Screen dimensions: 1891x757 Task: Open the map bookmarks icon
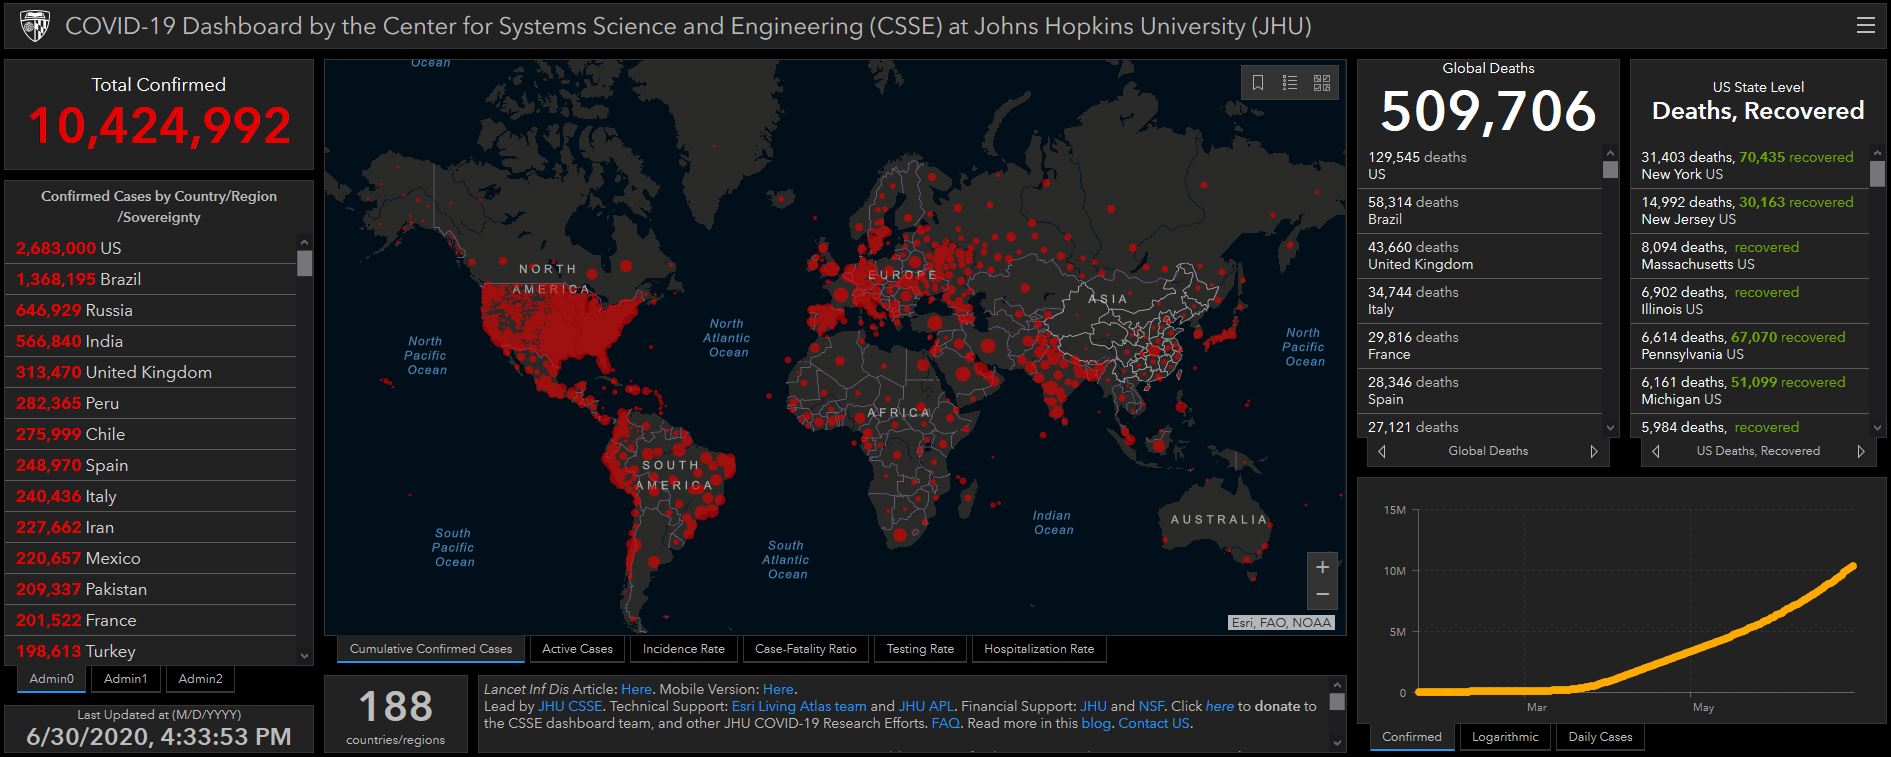pyautogui.click(x=1258, y=83)
